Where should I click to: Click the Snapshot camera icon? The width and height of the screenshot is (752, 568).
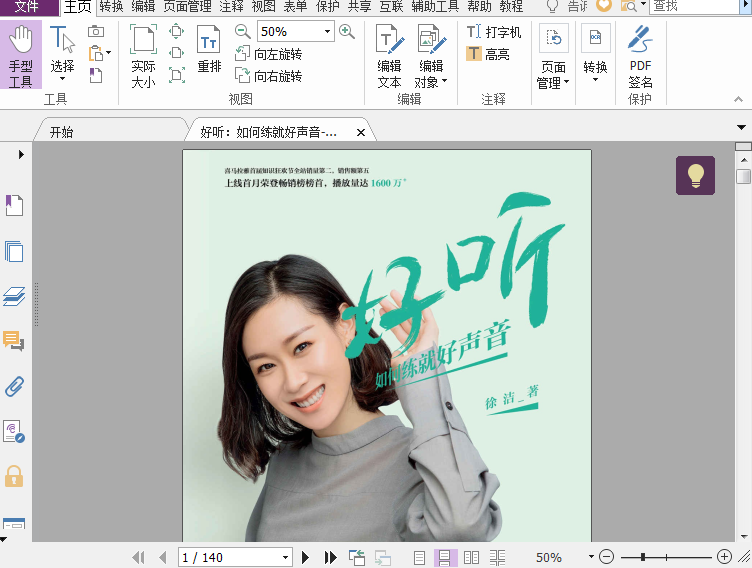pyautogui.click(x=96, y=32)
